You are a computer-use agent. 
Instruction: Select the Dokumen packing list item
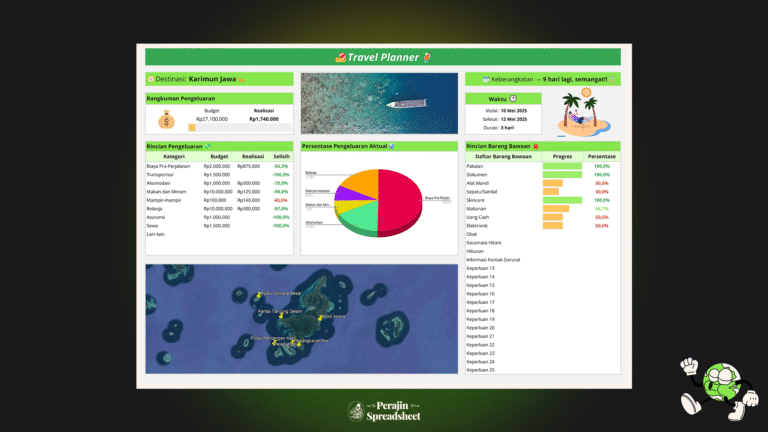click(x=477, y=175)
